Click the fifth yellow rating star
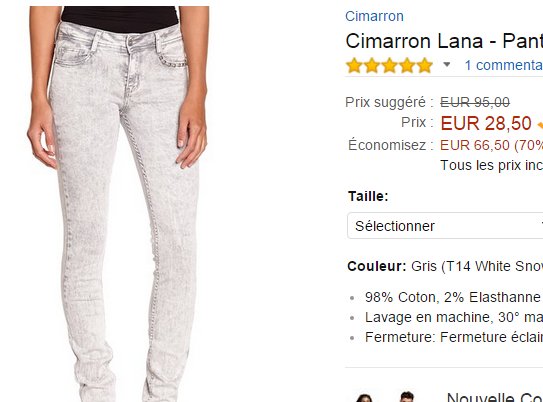The image size is (543, 402). 425,65
